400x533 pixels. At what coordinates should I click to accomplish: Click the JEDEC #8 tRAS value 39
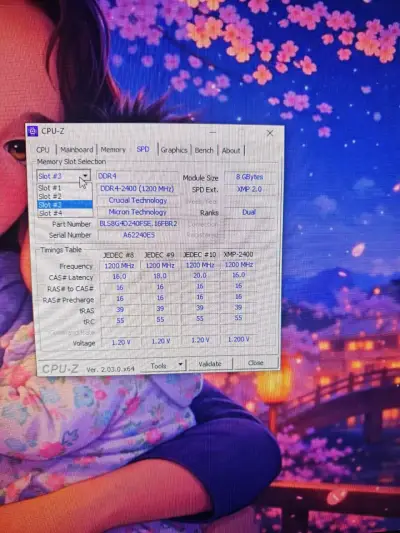[120, 310]
